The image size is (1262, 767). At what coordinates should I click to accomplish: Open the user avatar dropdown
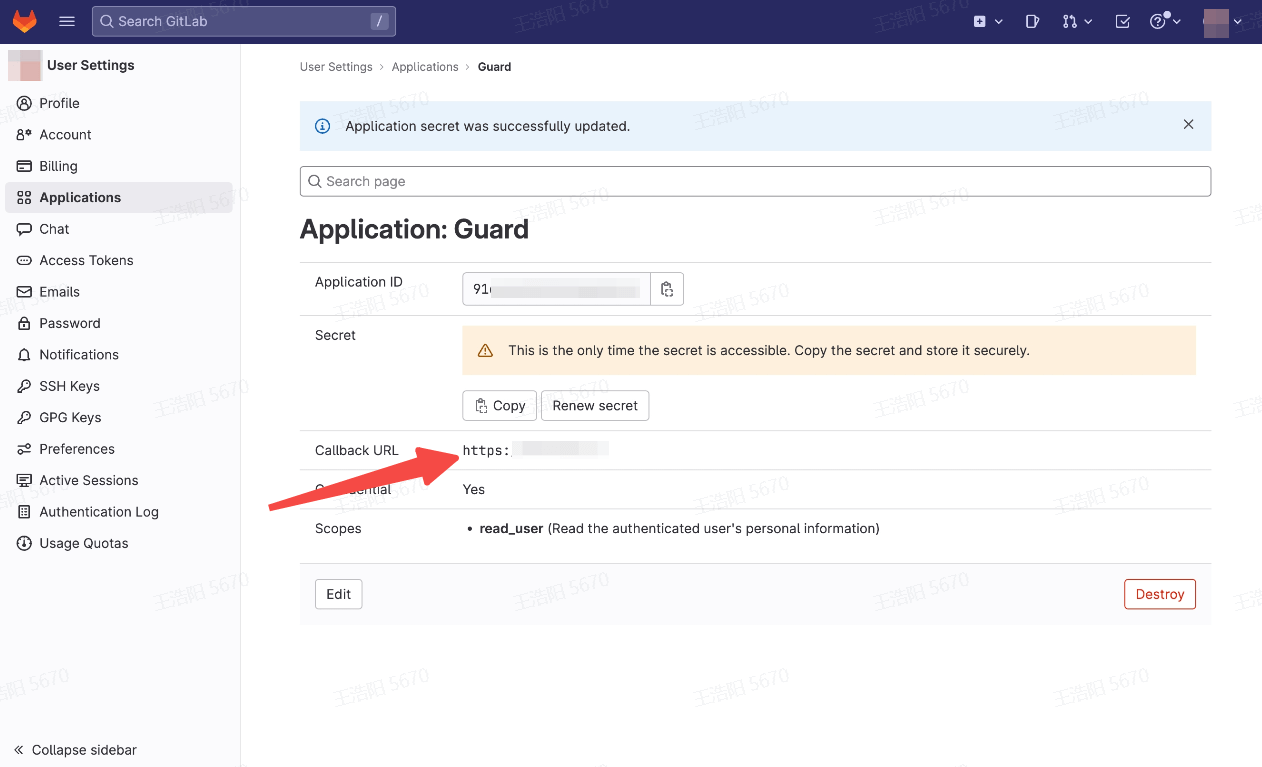point(1222,21)
